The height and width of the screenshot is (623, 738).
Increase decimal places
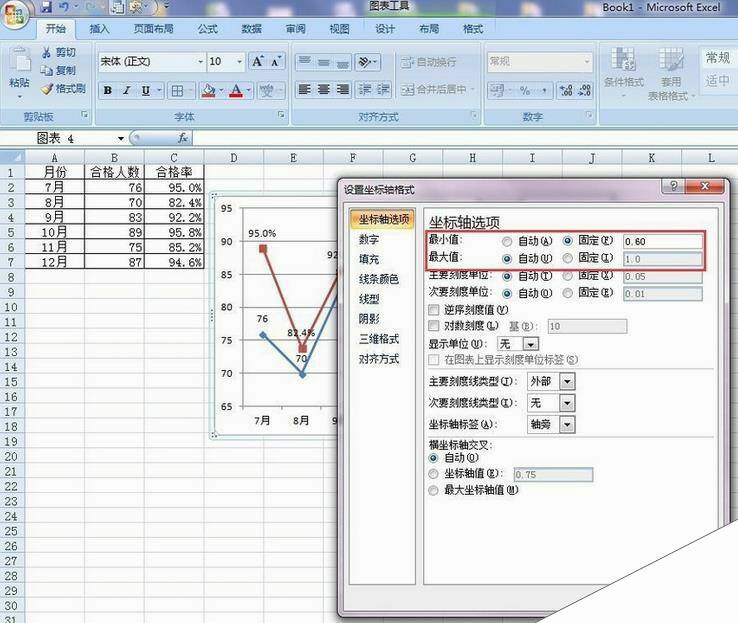coord(565,90)
